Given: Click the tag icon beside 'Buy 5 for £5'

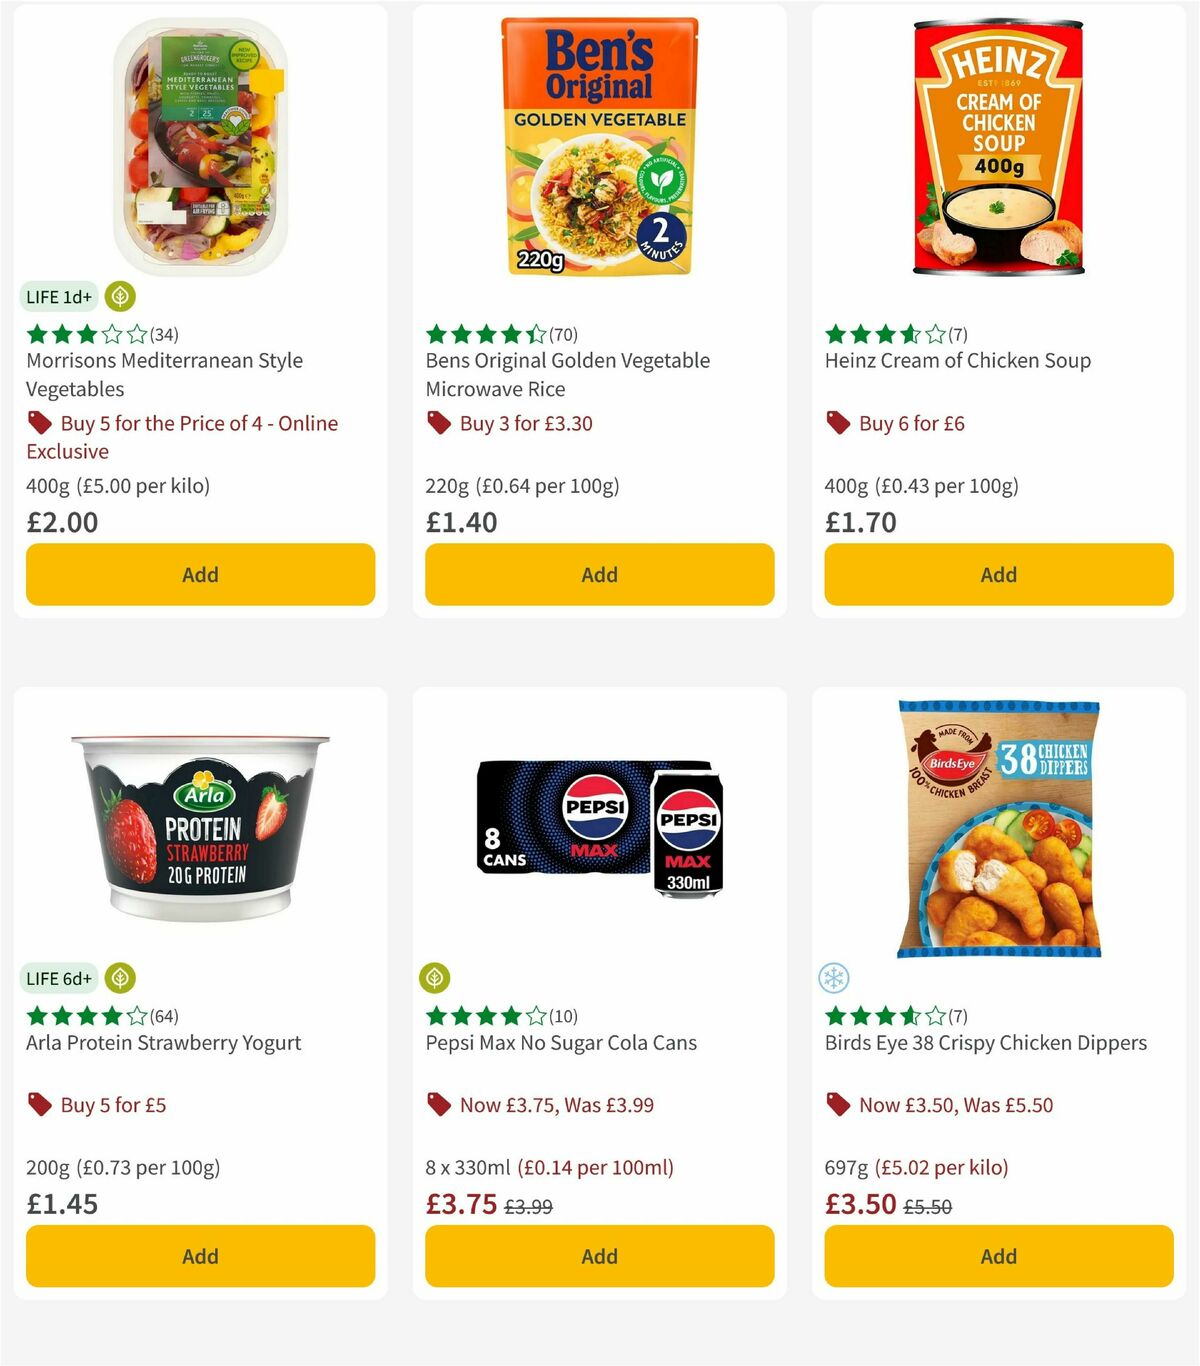Looking at the screenshot, I should coord(39,1105).
